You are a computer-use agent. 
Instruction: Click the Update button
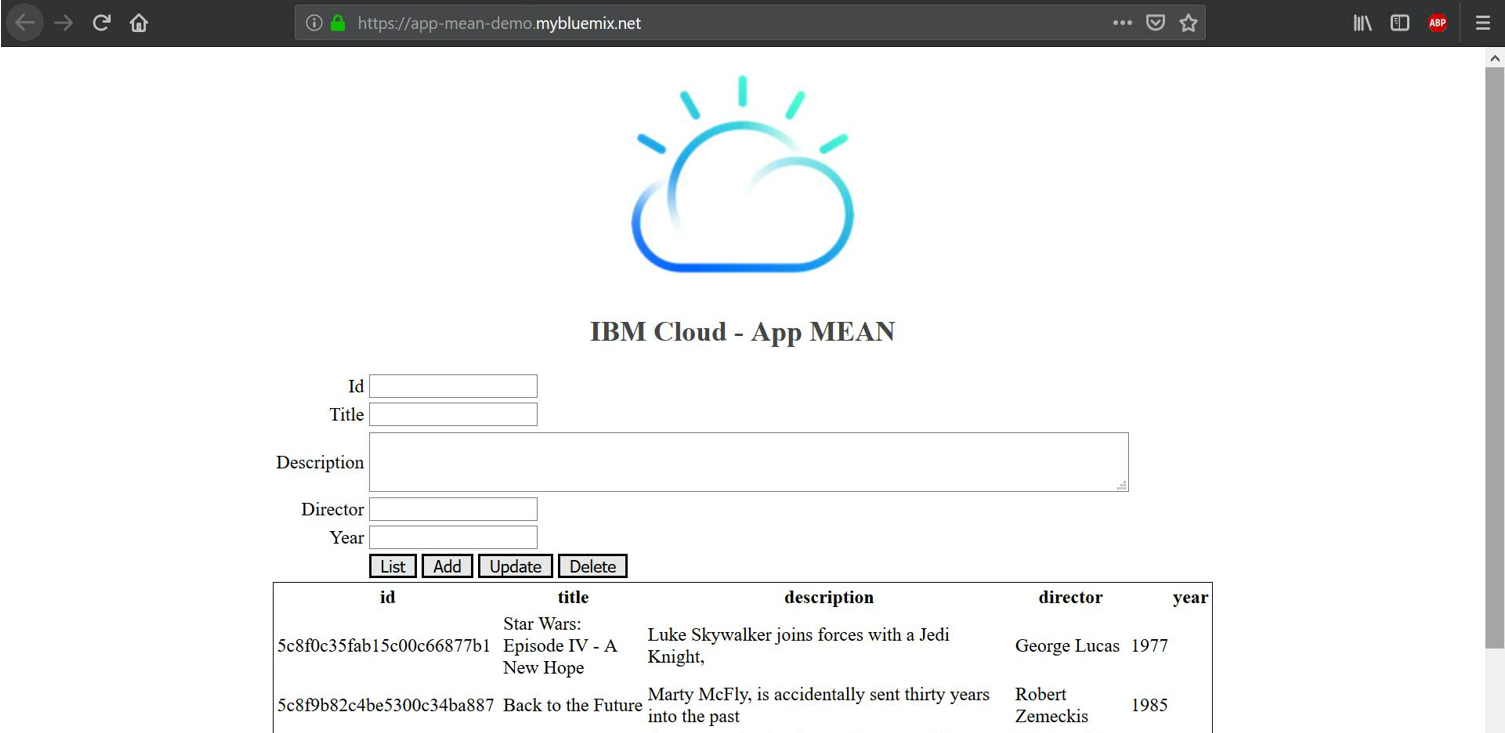515,565
